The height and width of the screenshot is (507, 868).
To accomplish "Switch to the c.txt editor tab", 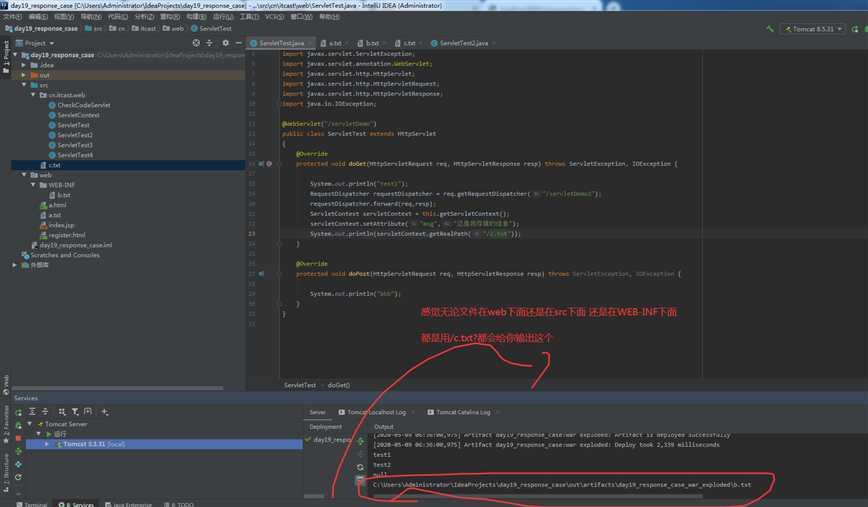I will click(x=408, y=43).
